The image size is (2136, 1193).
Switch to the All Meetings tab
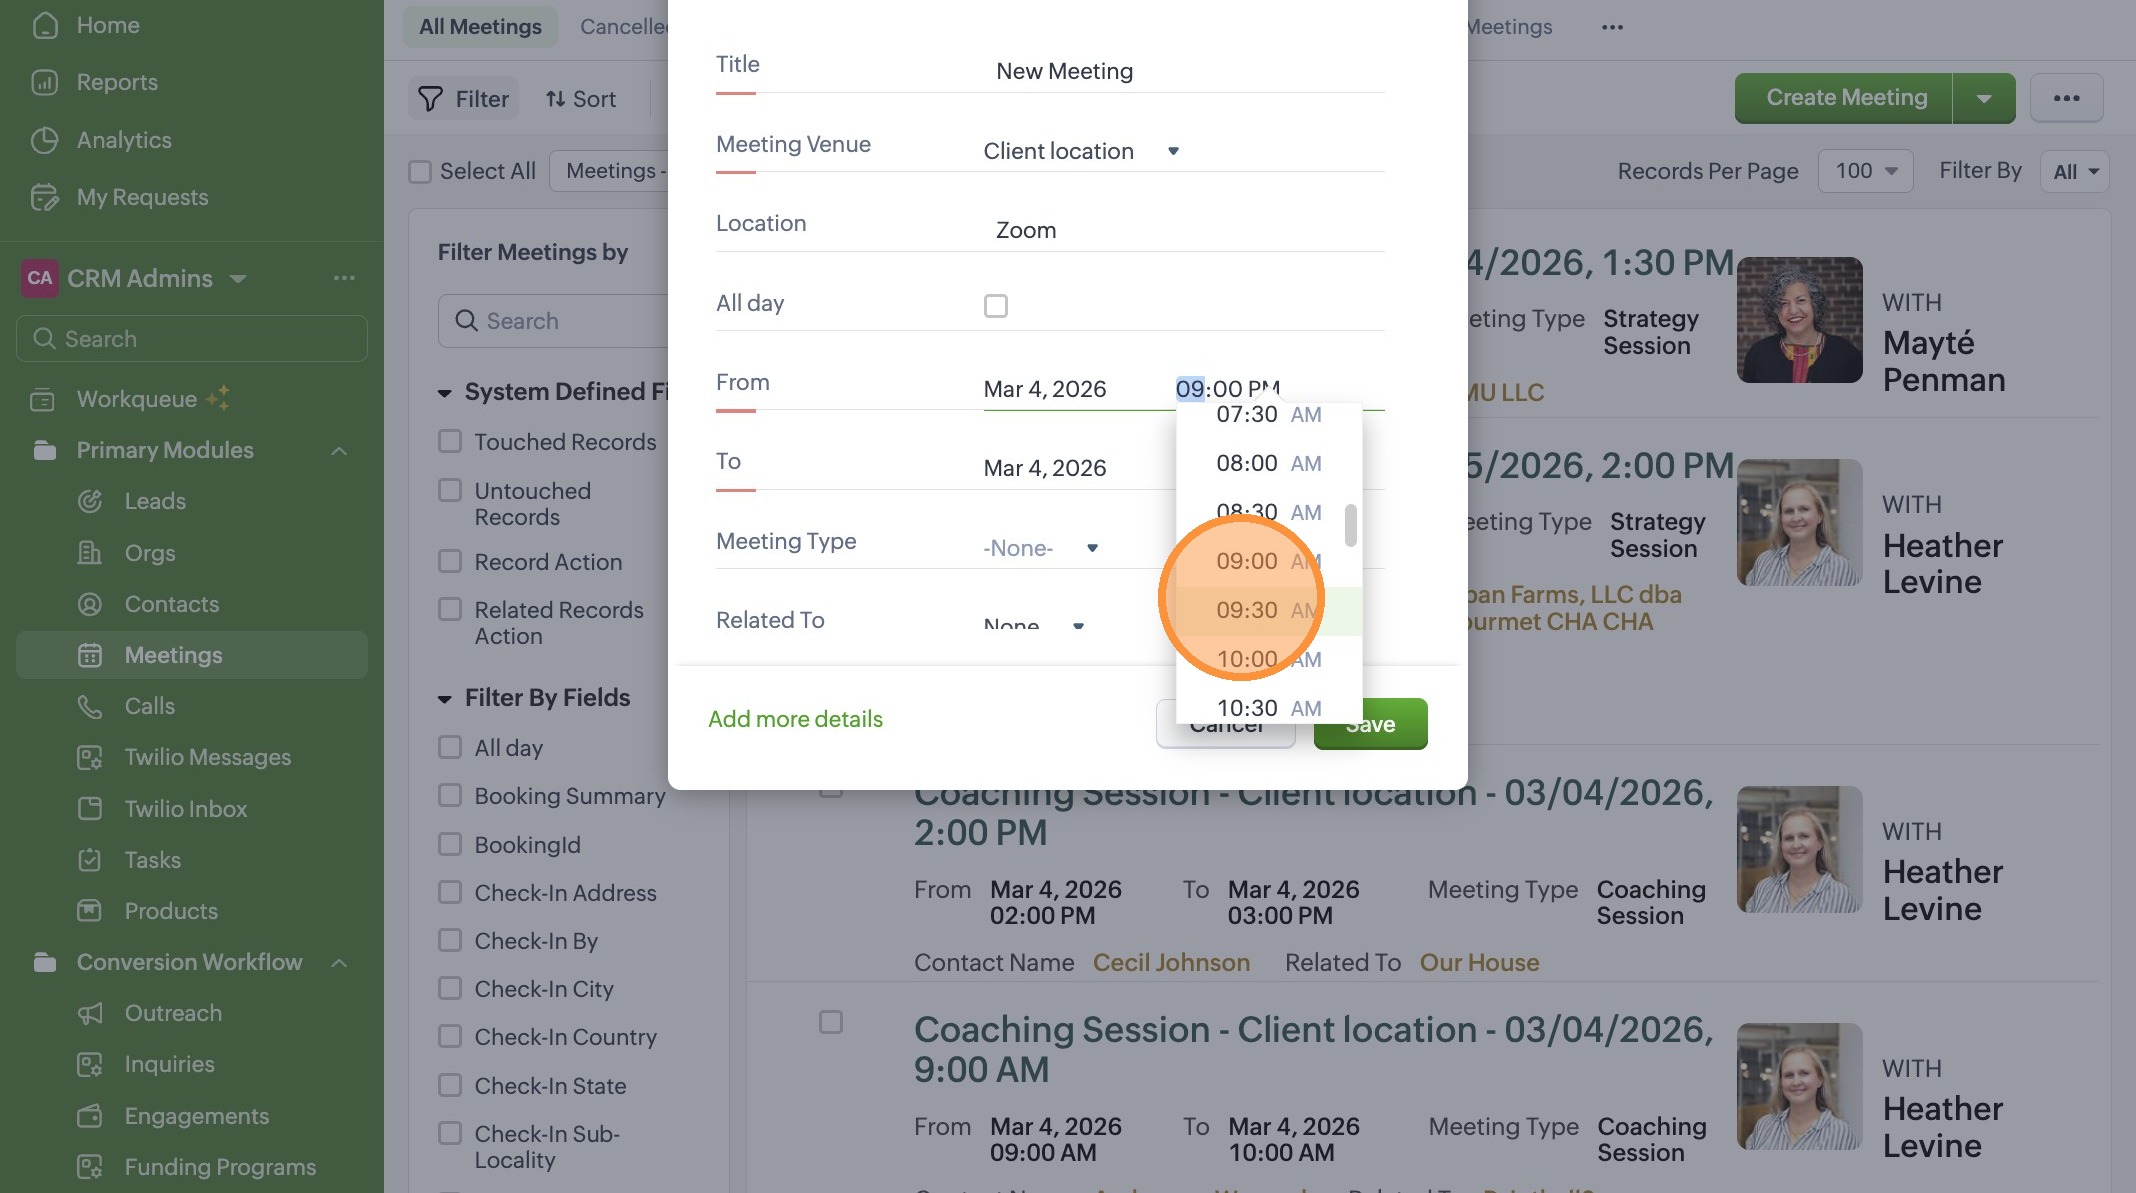480,27
